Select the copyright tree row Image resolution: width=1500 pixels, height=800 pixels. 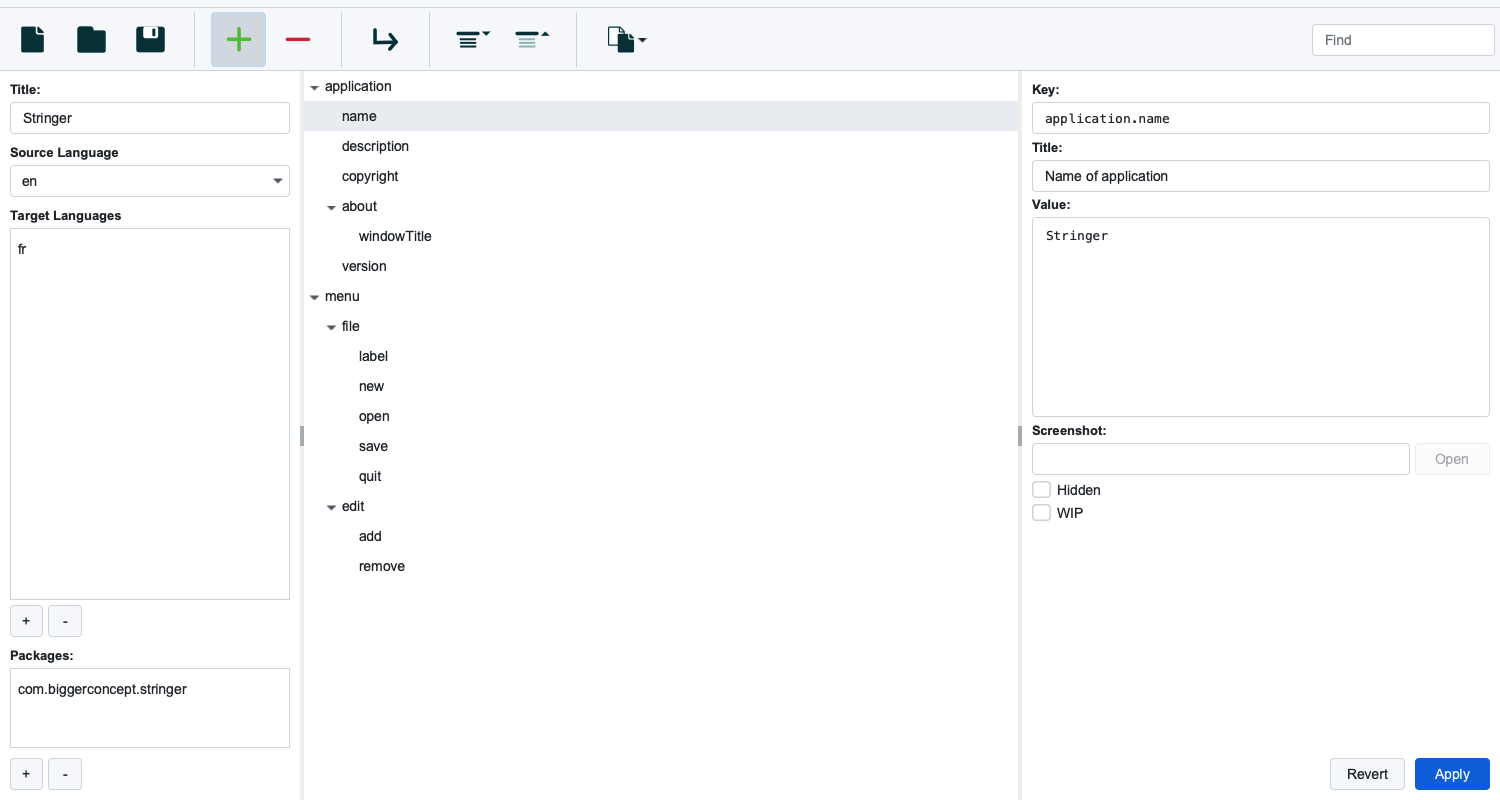(x=661, y=176)
